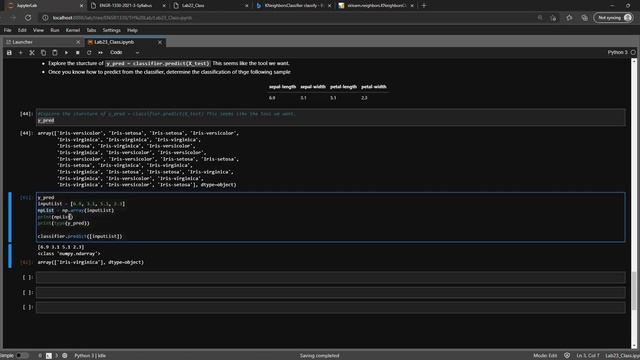This screenshot has height=360, width=640.
Task: Open the Edit menu
Action: 22,30
